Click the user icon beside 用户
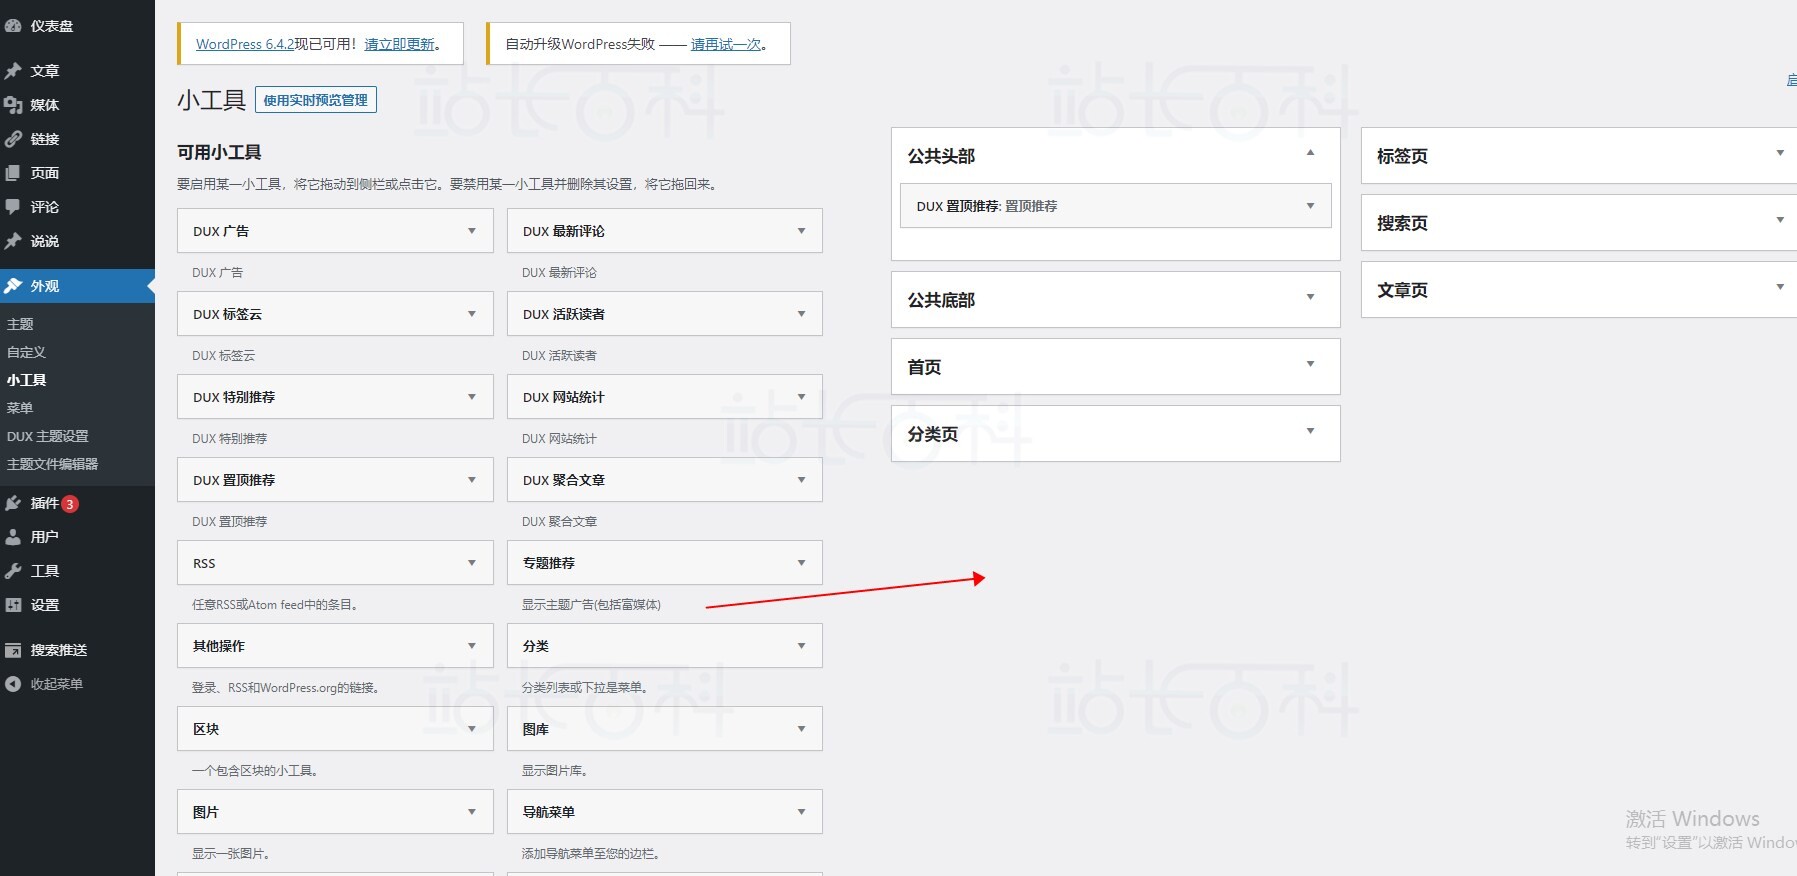 click(x=13, y=537)
